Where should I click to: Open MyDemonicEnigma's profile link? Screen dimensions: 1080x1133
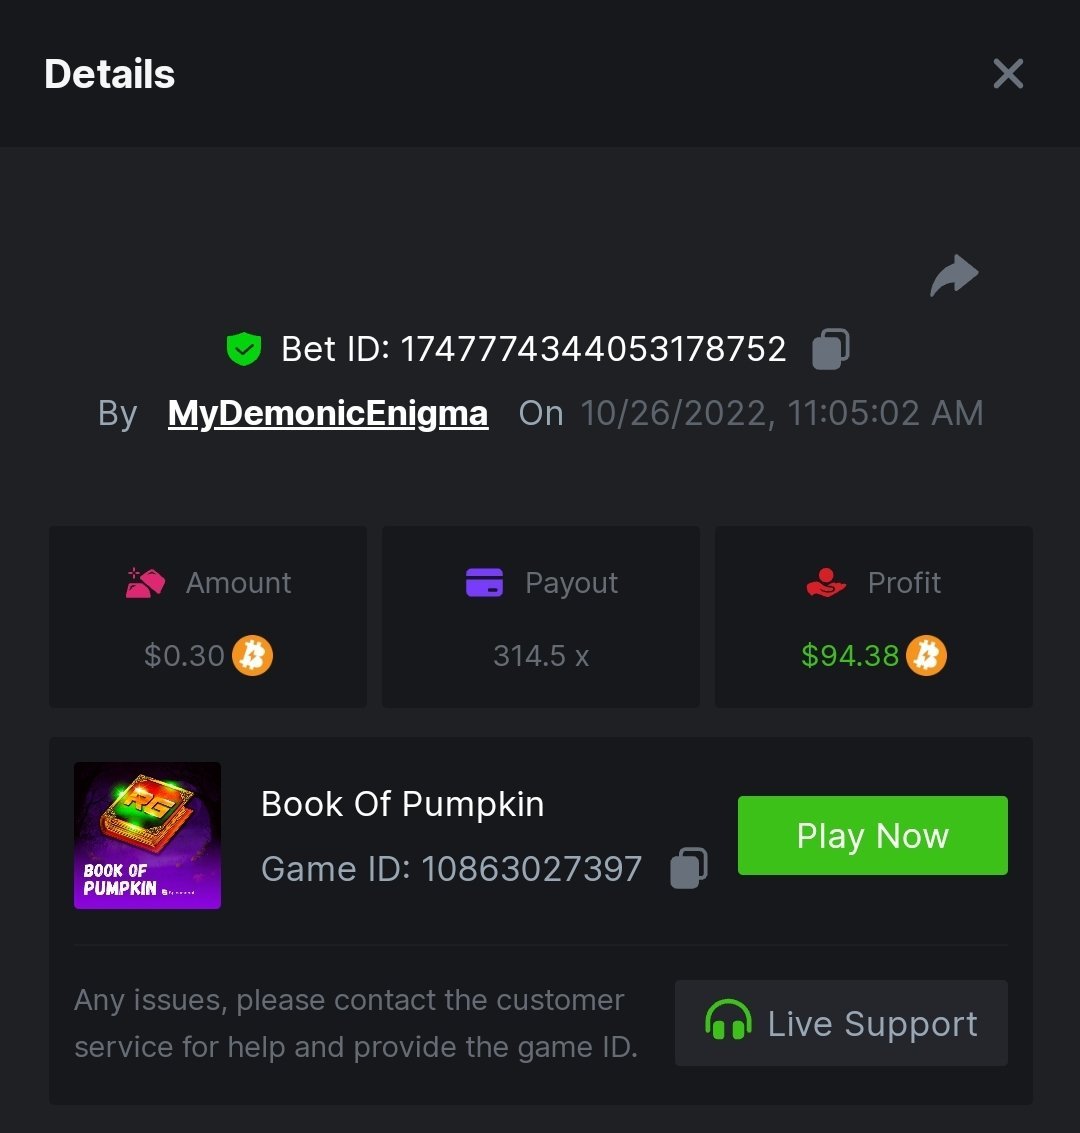pos(328,413)
